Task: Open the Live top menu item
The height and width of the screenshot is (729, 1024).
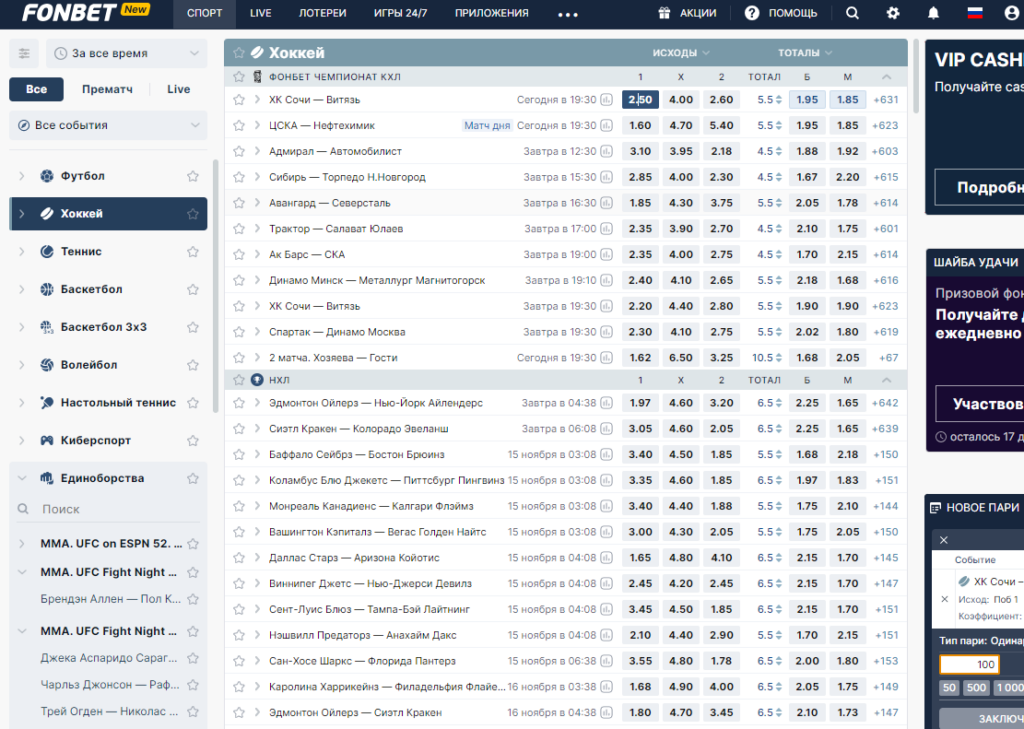Action: 261,13
